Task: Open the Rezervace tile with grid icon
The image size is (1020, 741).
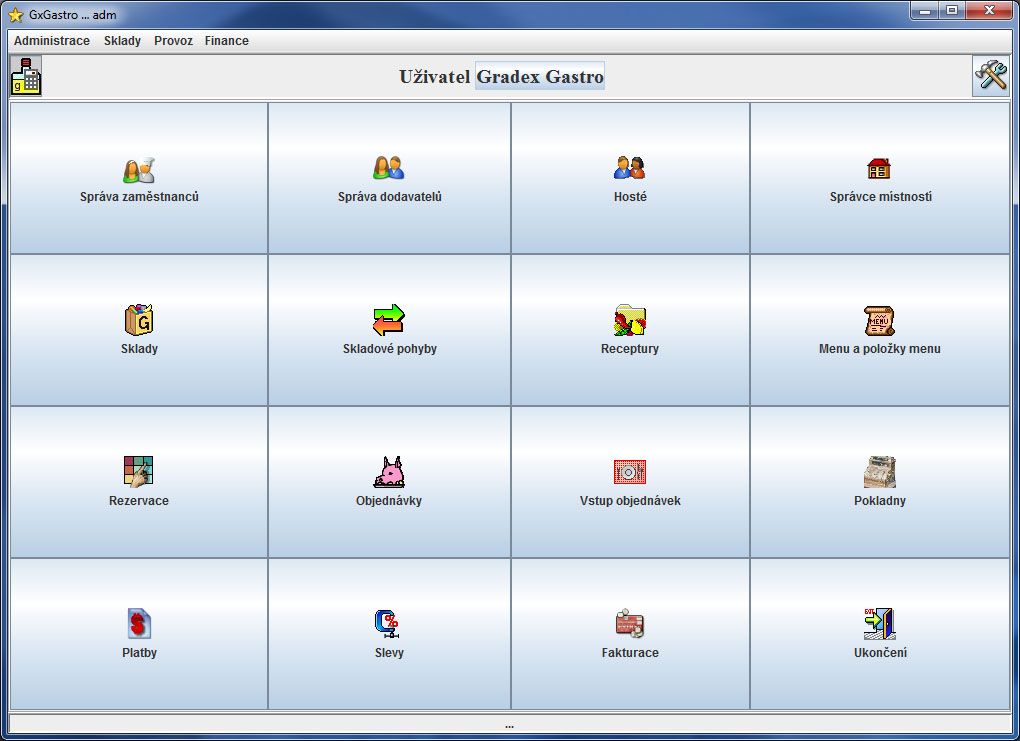Action: [x=139, y=482]
